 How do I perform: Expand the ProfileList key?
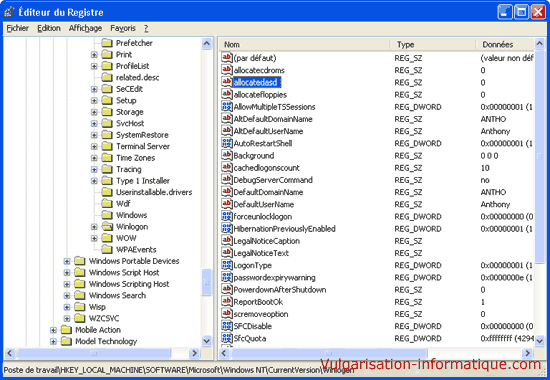click(94, 66)
